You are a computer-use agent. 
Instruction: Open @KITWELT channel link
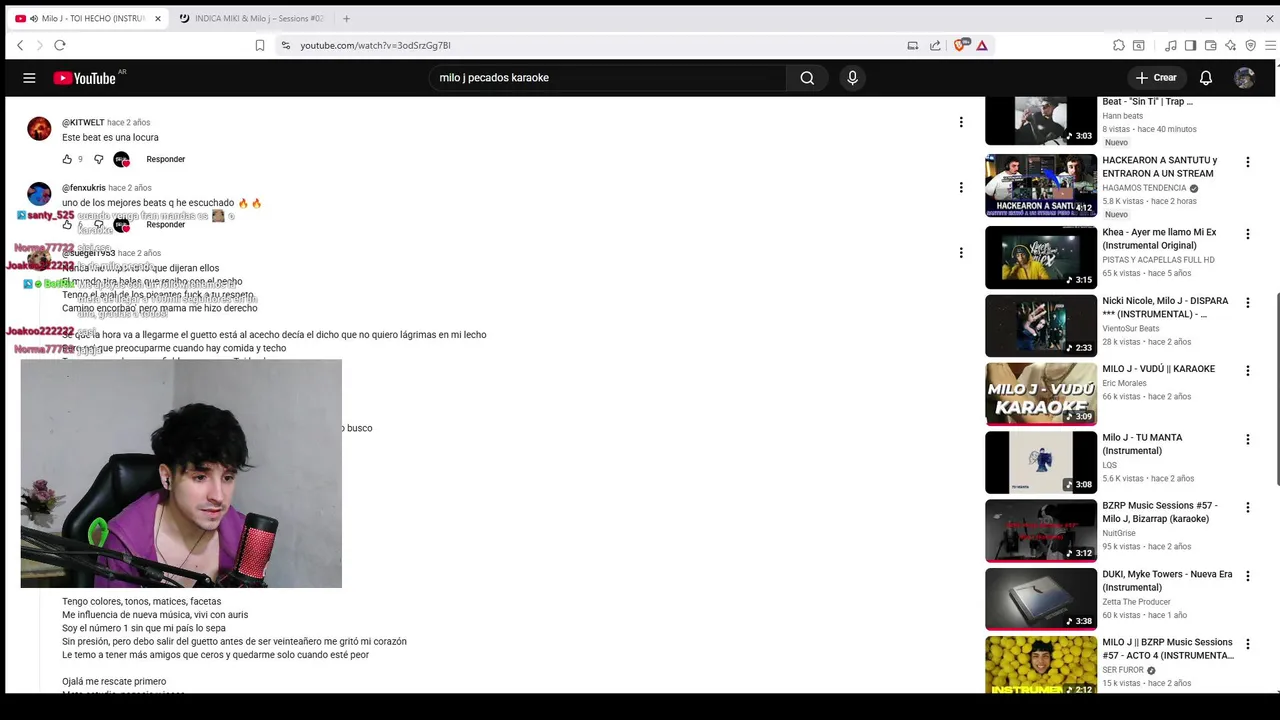point(83,122)
